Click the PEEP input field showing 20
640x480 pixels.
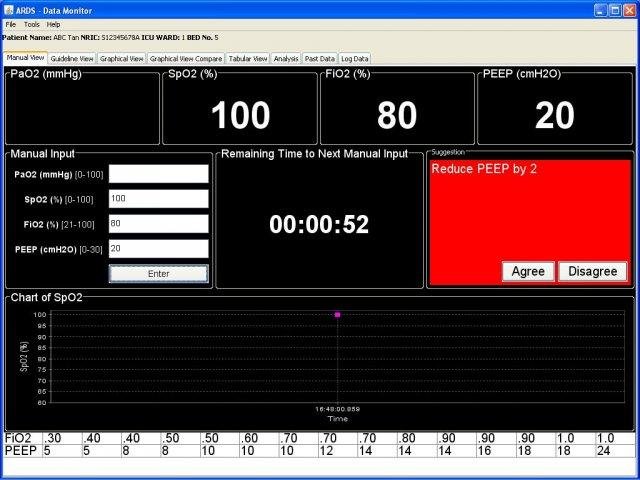(159, 249)
